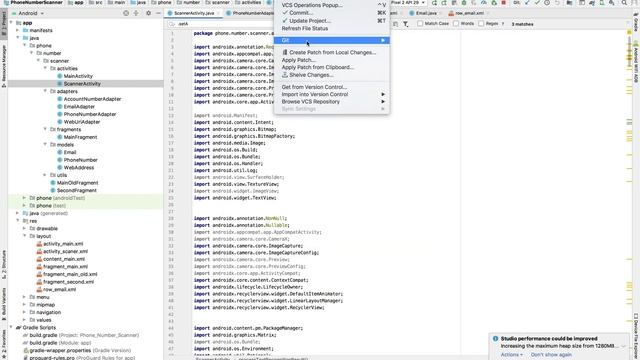The height and width of the screenshot is (360, 640).
Task: Click the Search Everywhere magnifier icon
Action: [x=624, y=3]
